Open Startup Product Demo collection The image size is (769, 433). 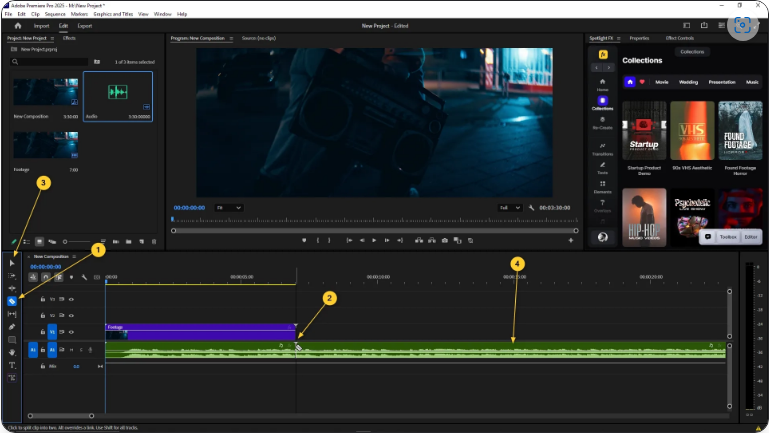pyautogui.click(x=644, y=130)
